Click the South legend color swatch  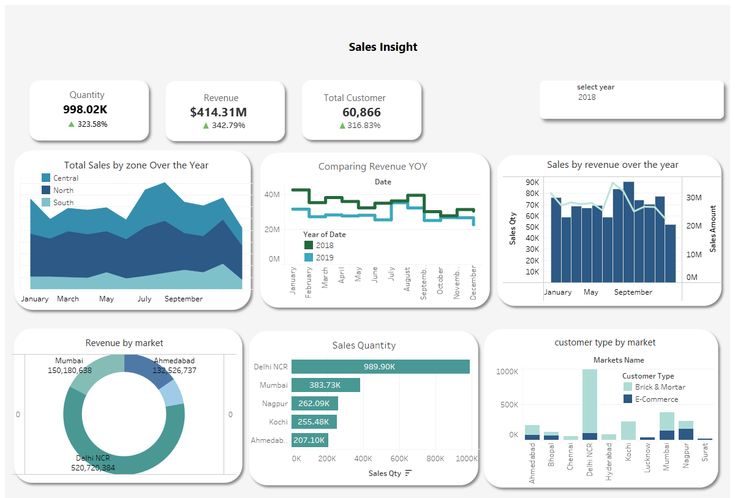pos(46,202)
